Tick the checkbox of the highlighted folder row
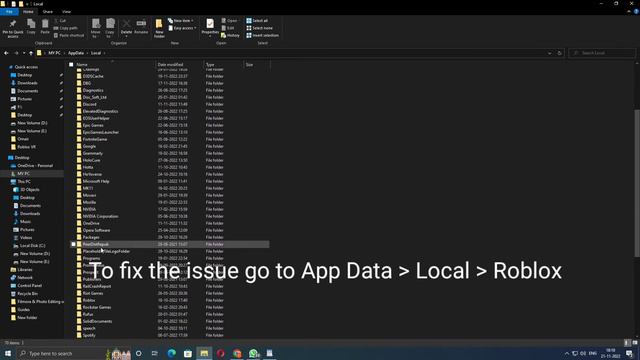This screenshot has height=360, width=640. (x=73, y=244)
